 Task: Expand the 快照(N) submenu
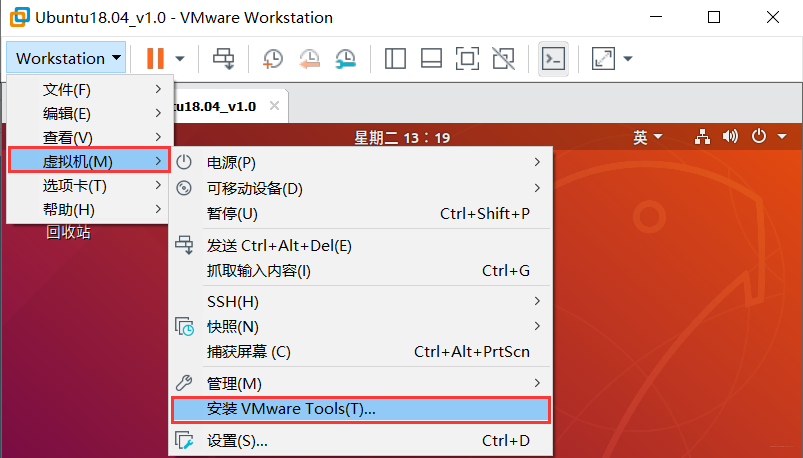pos(361,326)
